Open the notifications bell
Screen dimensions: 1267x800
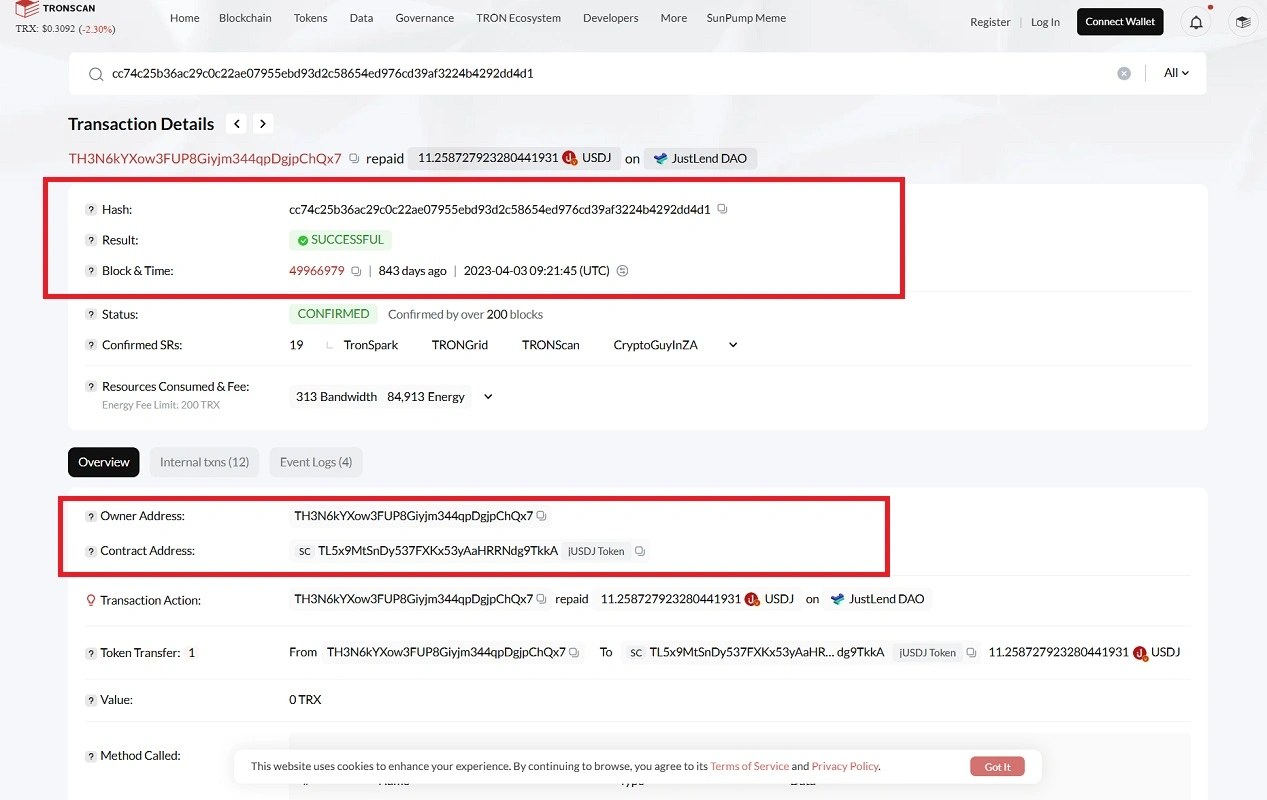coord(1196,22)
